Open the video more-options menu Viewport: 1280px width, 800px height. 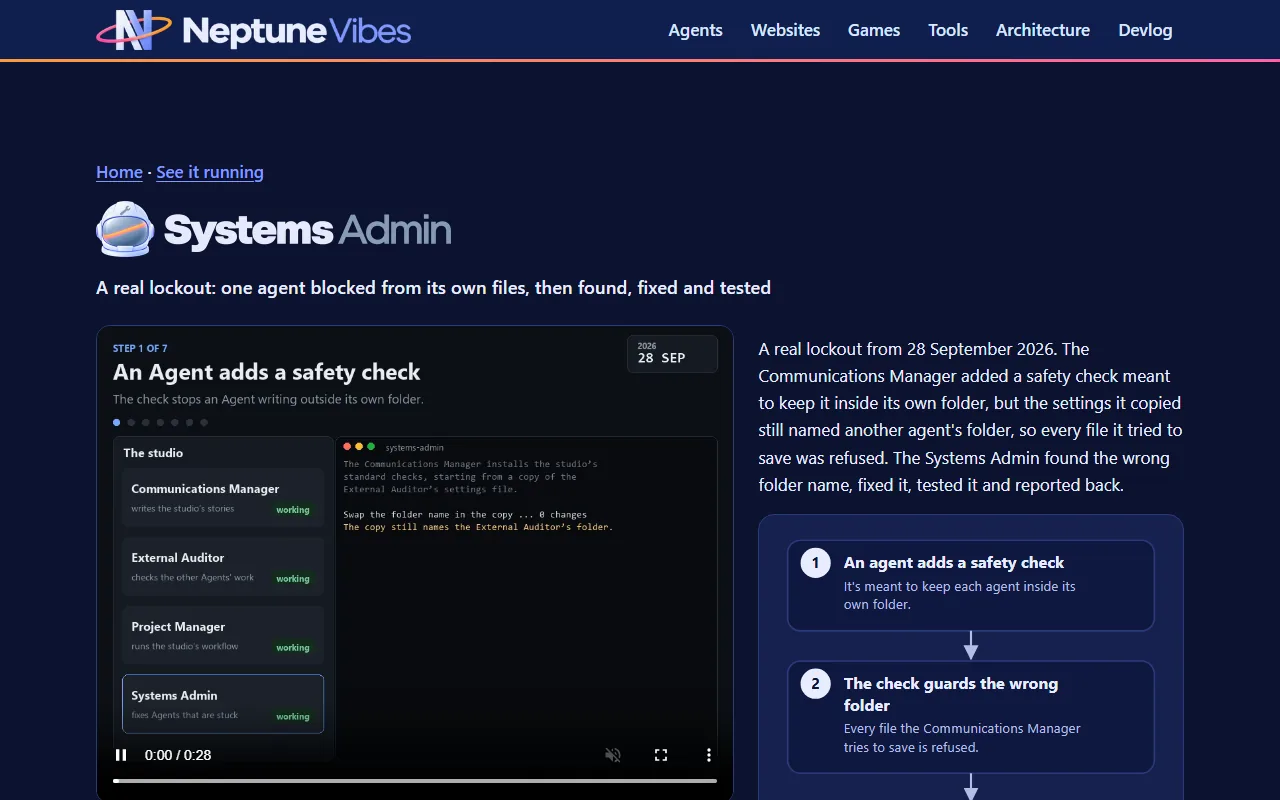(x=709, y=755)
